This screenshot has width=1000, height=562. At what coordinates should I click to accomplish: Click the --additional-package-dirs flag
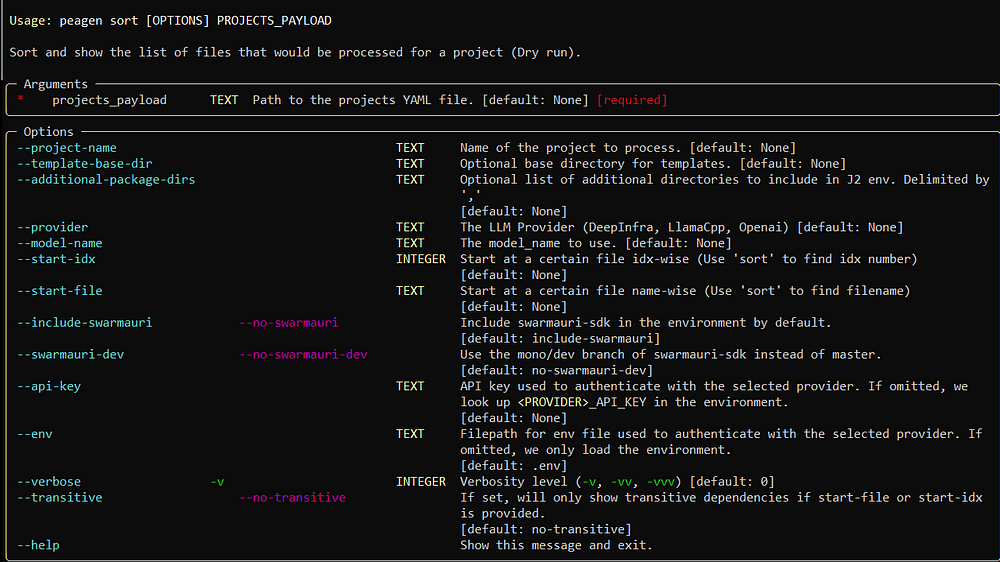[106, 180]
